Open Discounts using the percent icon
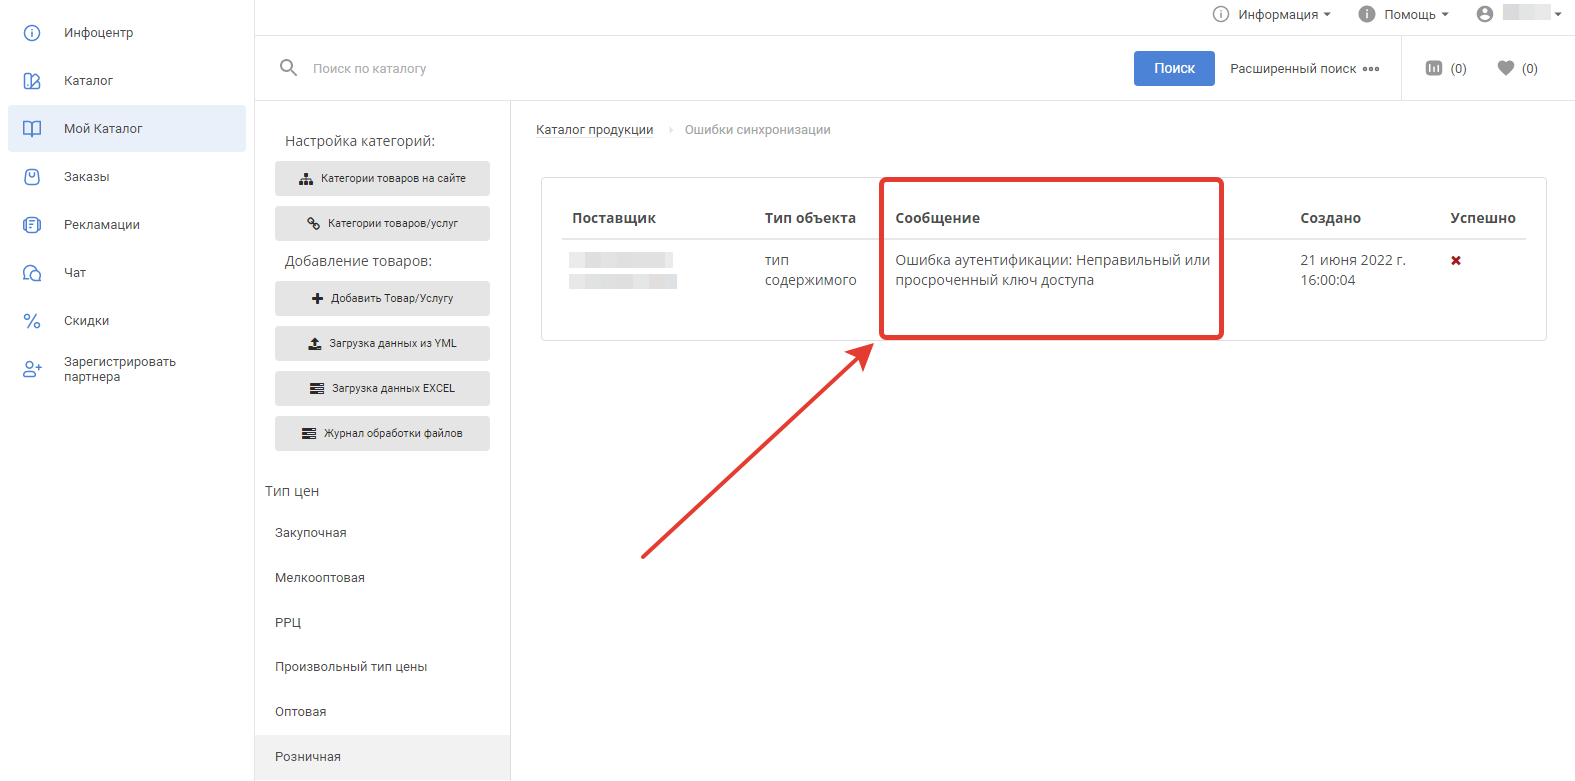 pos(32,321)
